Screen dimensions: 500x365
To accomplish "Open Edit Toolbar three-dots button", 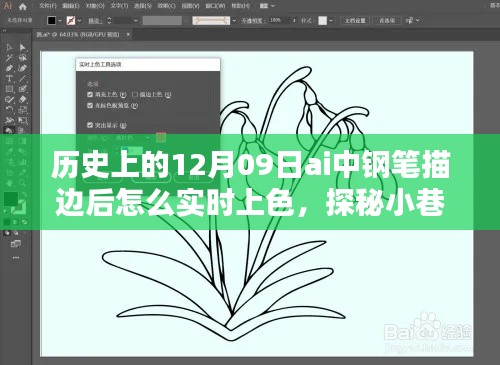I will (x=16, y=258).
